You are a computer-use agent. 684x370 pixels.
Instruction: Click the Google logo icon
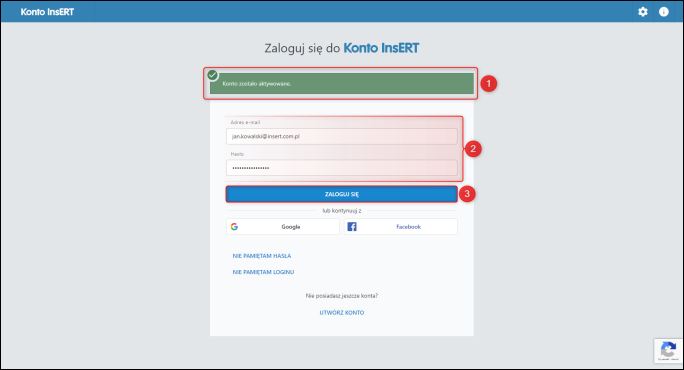[x=234, y=226]
